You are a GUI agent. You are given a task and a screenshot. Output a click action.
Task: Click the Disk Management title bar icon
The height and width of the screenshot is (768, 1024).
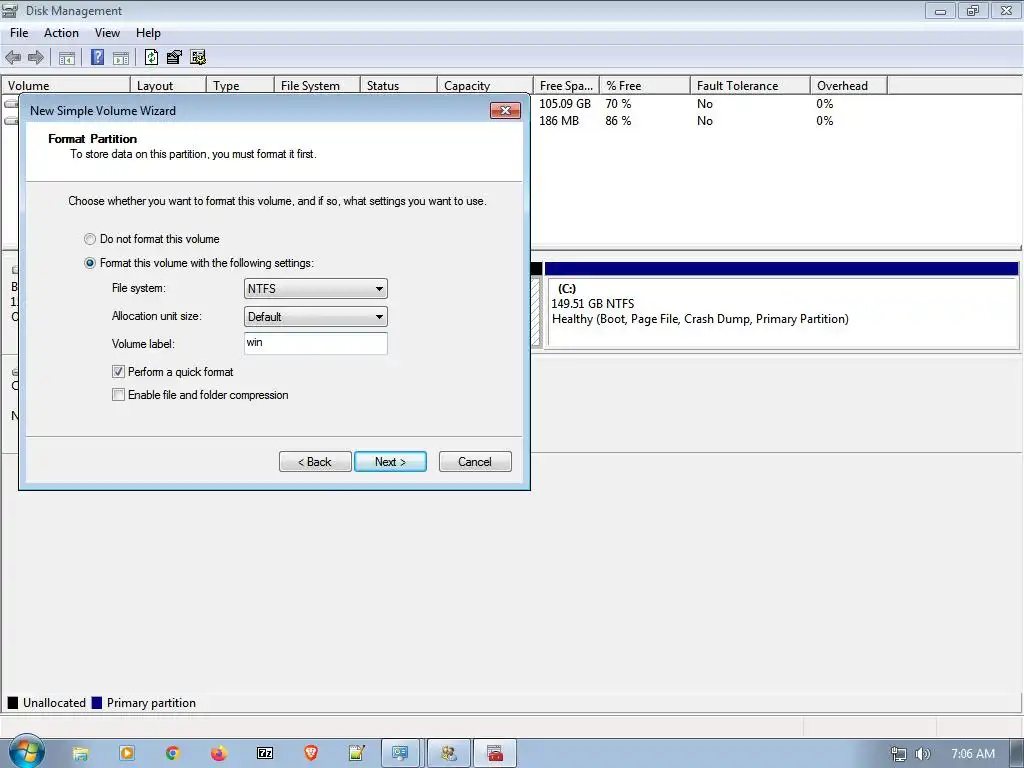[10, 10]
